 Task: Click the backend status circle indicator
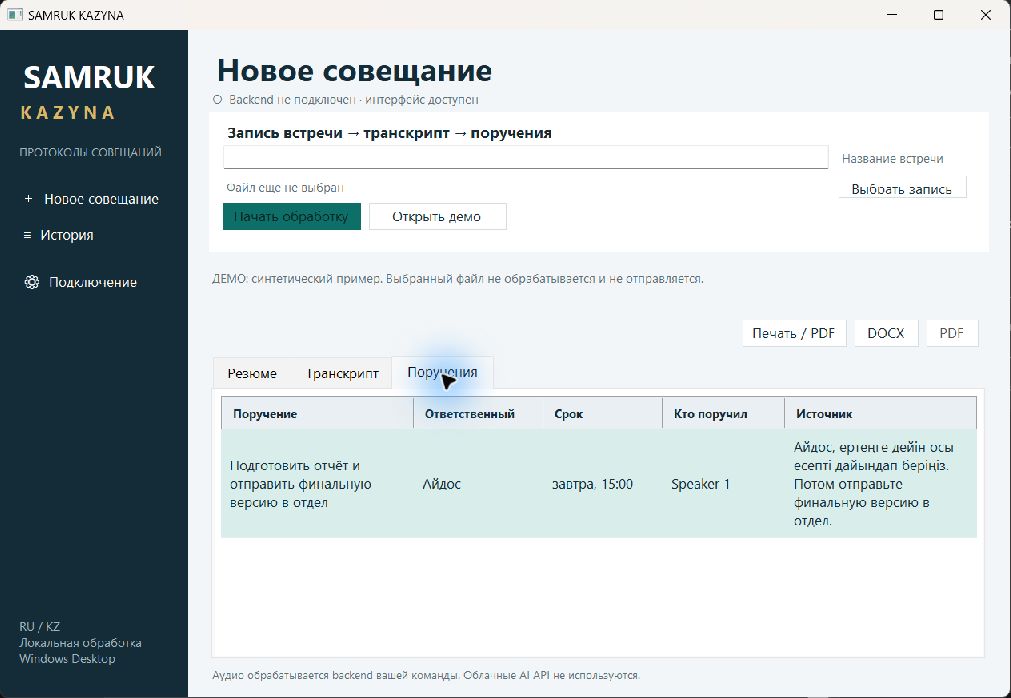(x=217, y=100)
